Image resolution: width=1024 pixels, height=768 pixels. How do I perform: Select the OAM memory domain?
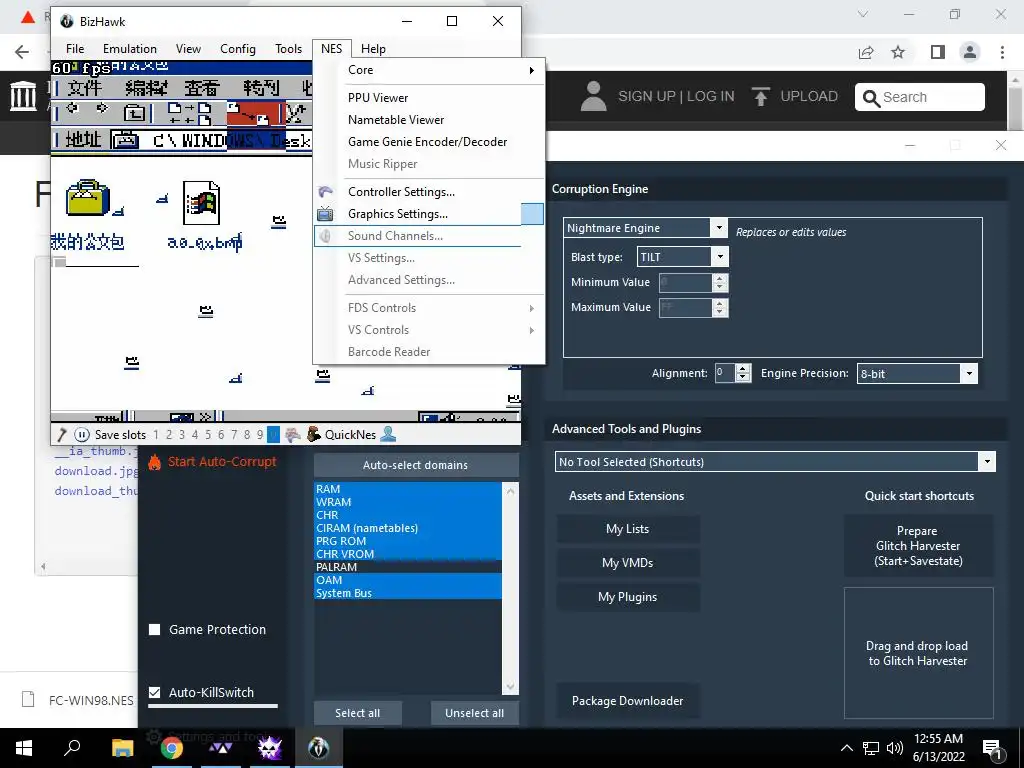tap(408, 580)
